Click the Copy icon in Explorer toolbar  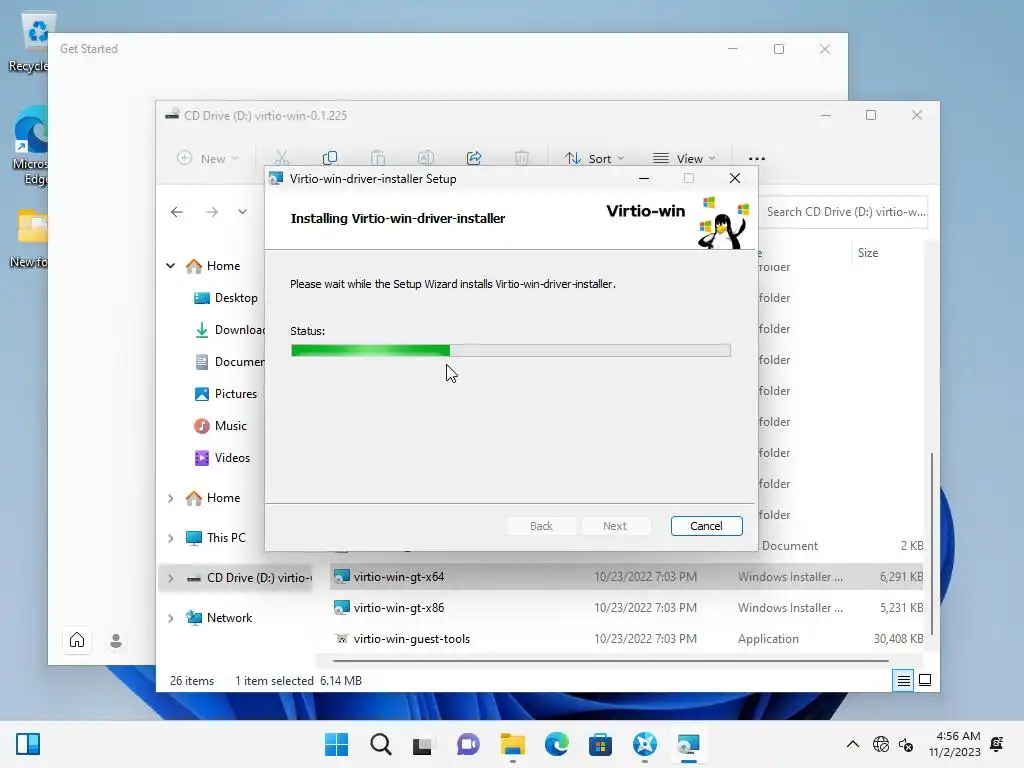[330, 158]
